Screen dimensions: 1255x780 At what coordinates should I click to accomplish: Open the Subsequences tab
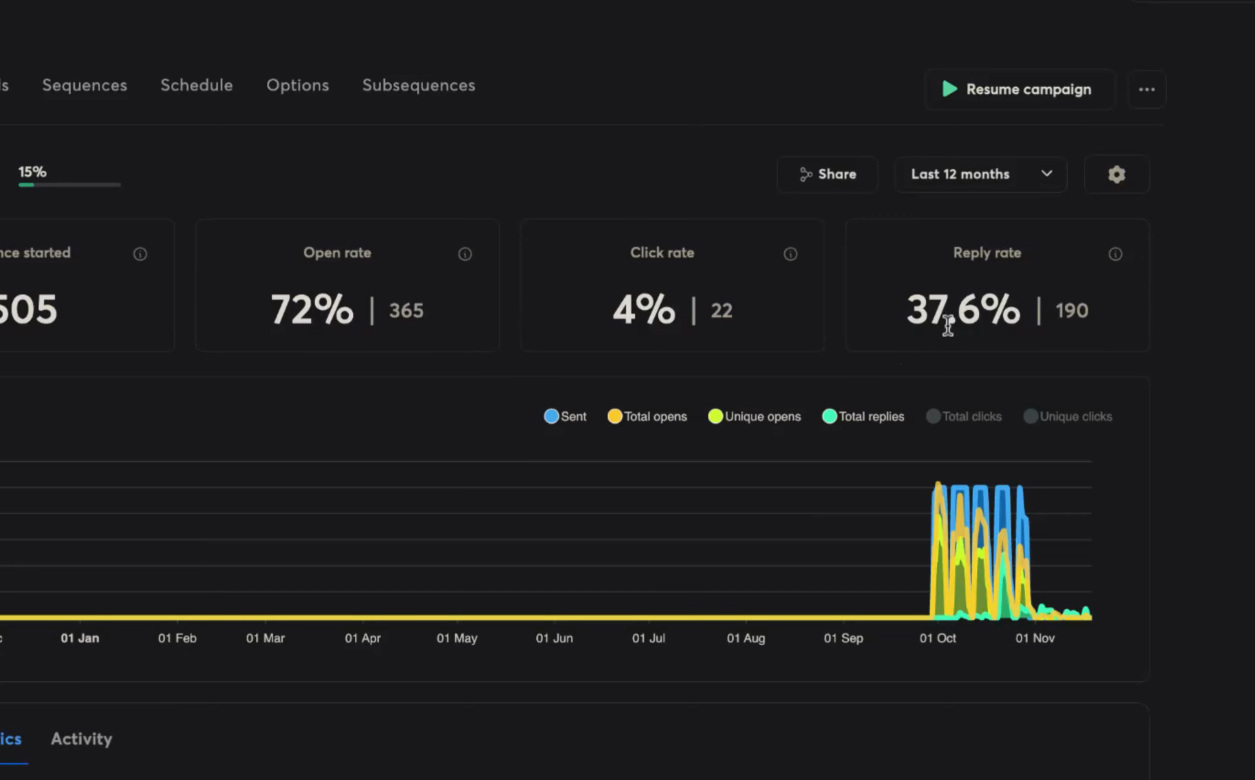click(418, 85)
